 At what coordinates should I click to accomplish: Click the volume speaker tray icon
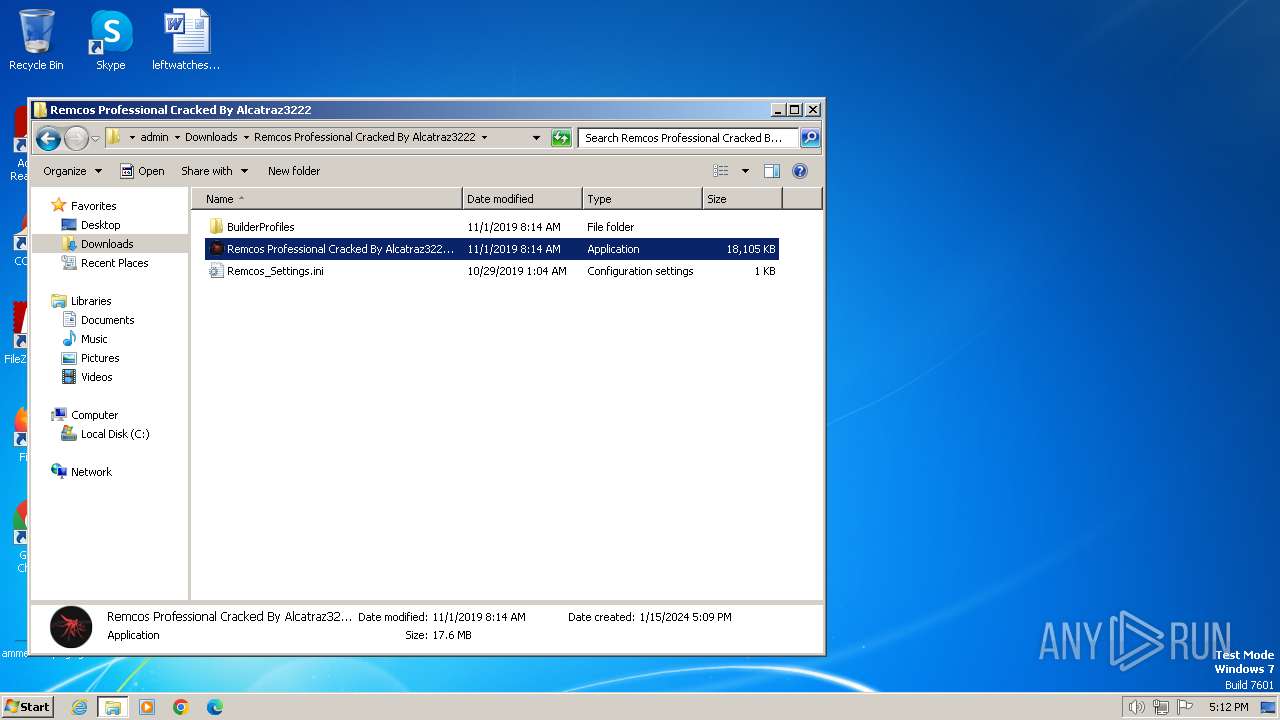[1136, 707]
